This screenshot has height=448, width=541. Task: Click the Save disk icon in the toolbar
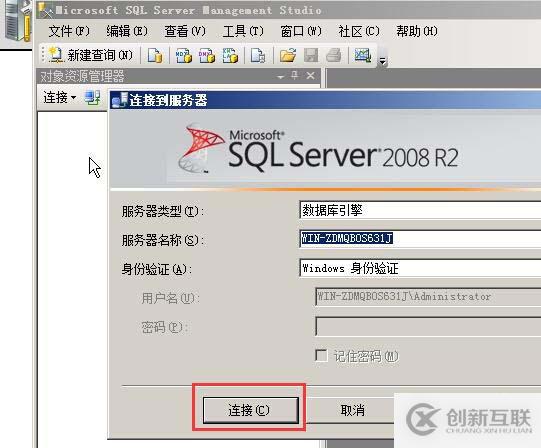click(311, 55)
